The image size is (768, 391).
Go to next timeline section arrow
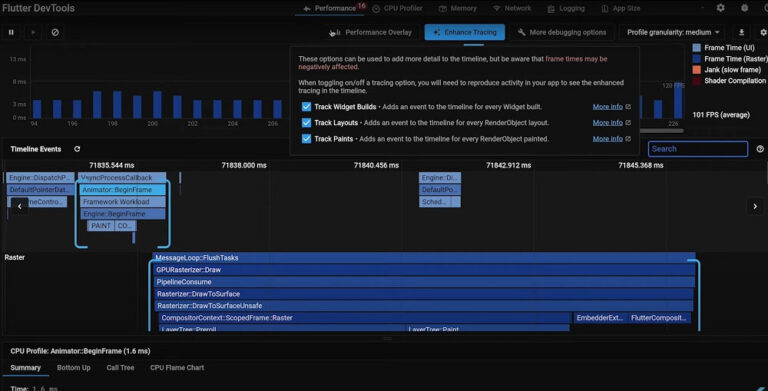(x=755, y=206)
